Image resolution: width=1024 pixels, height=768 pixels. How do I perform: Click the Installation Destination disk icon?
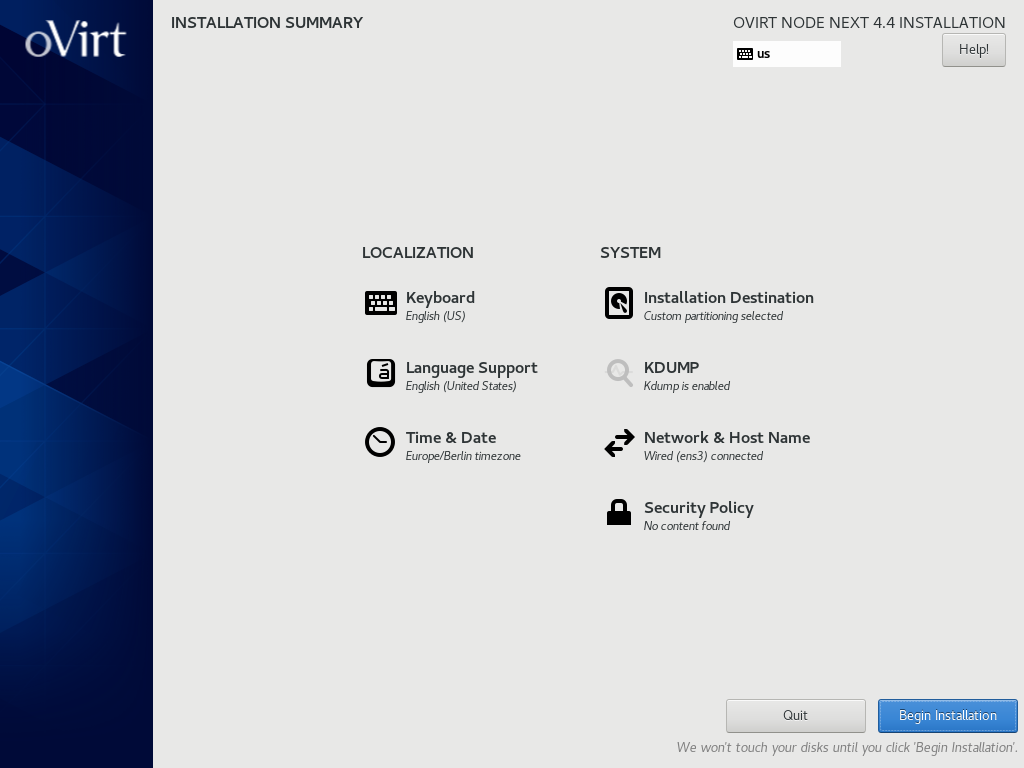pos(618,303)
